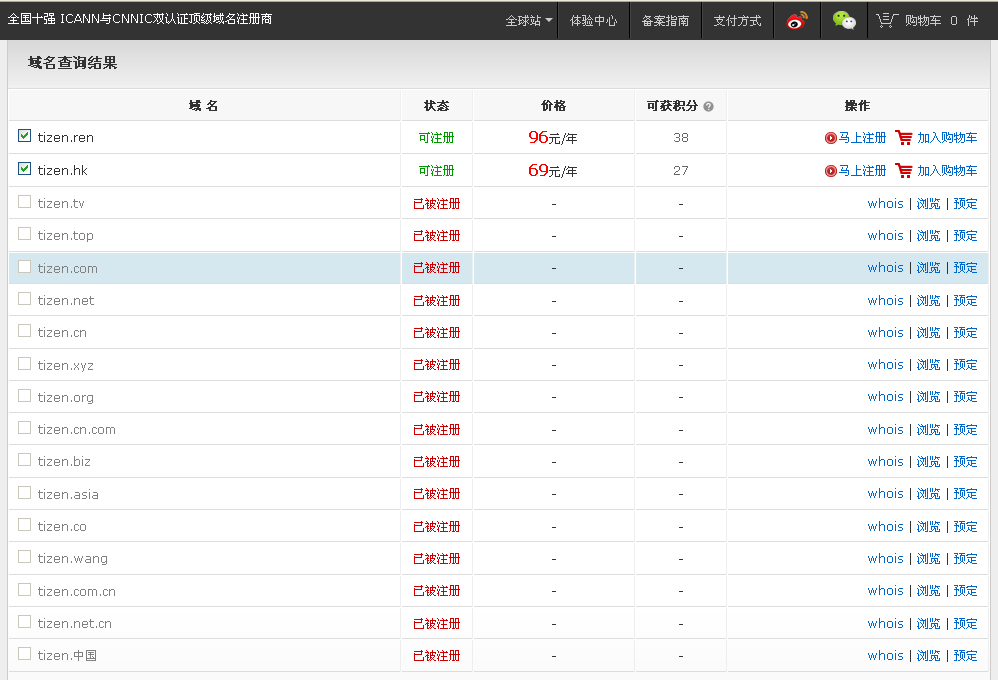998x680 pixels.
Task: Click points value 38
Action: click(680, 138)
